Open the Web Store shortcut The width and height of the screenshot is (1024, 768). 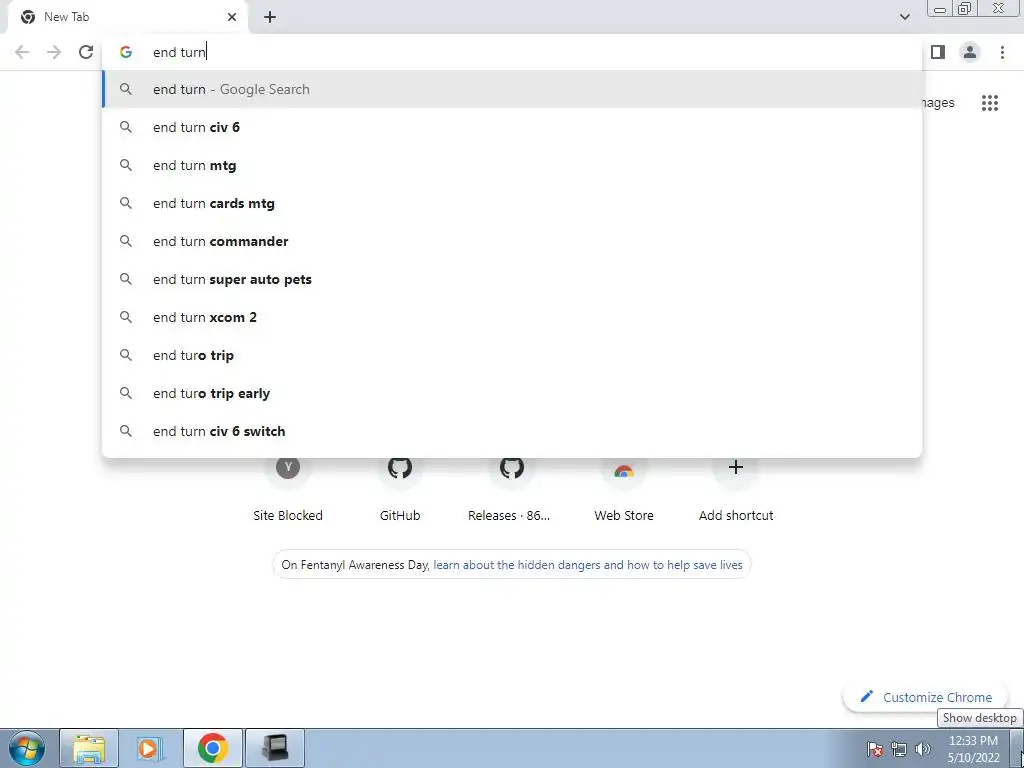pyautogui.click(x=624, y=490)
